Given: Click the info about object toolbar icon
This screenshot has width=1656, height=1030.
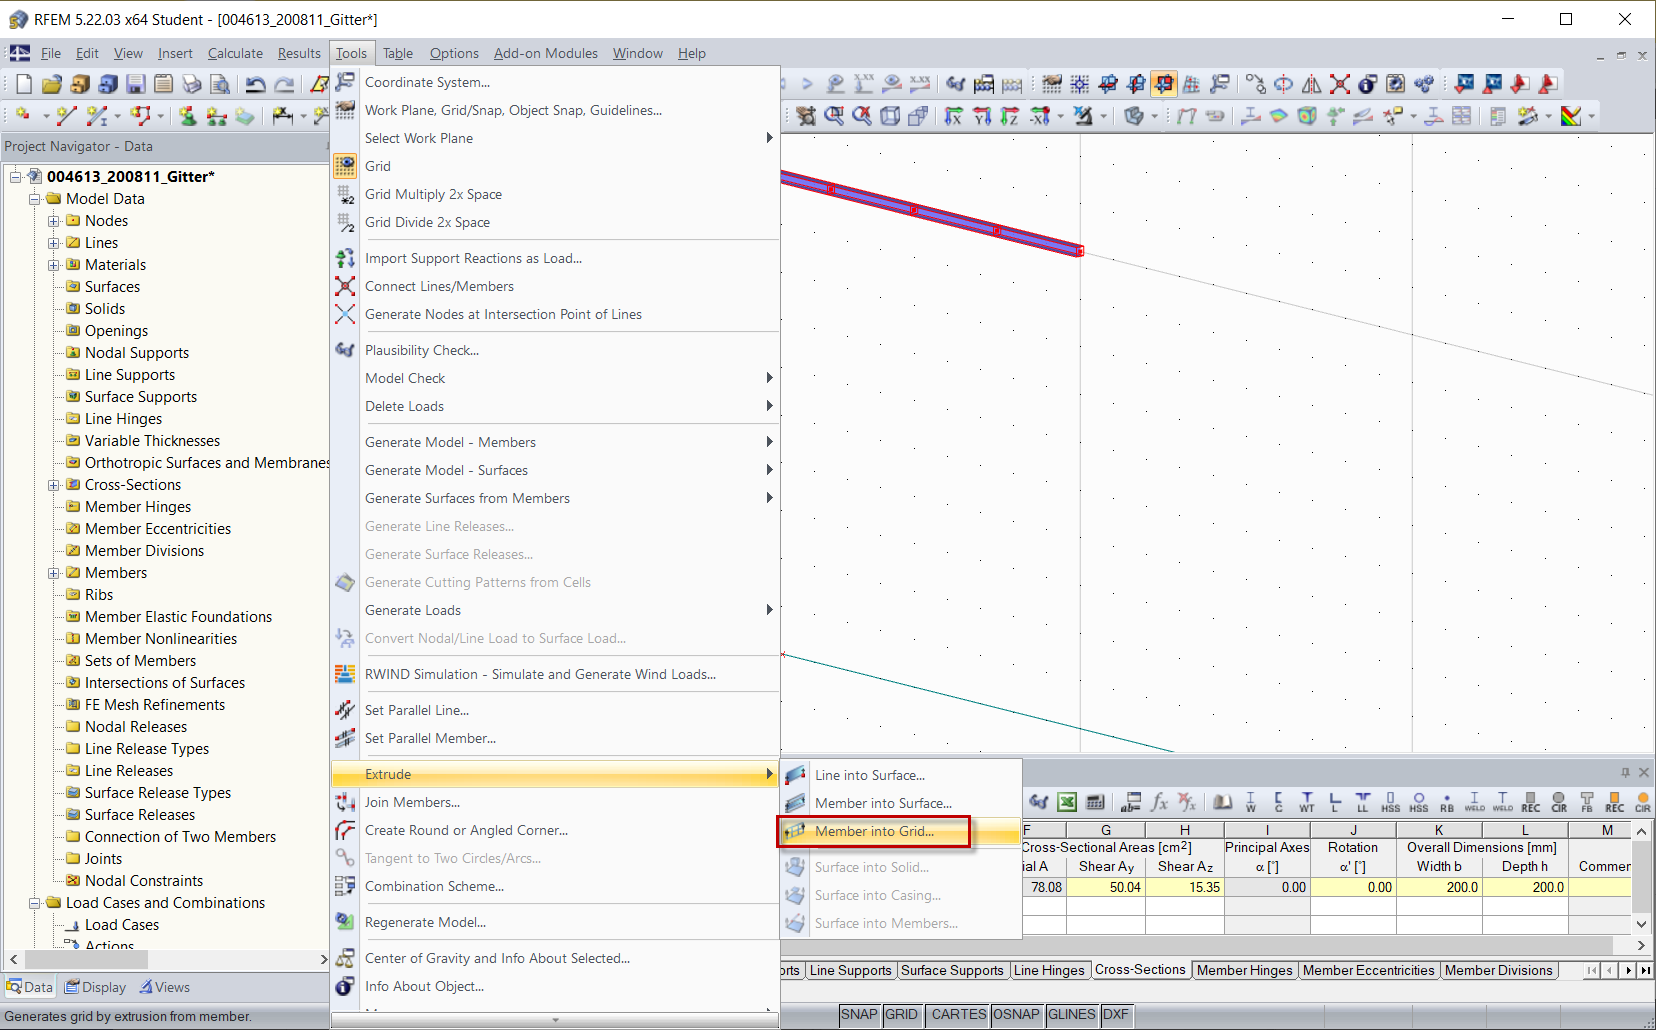Looking at the screenshot, I should [1368, 84].
